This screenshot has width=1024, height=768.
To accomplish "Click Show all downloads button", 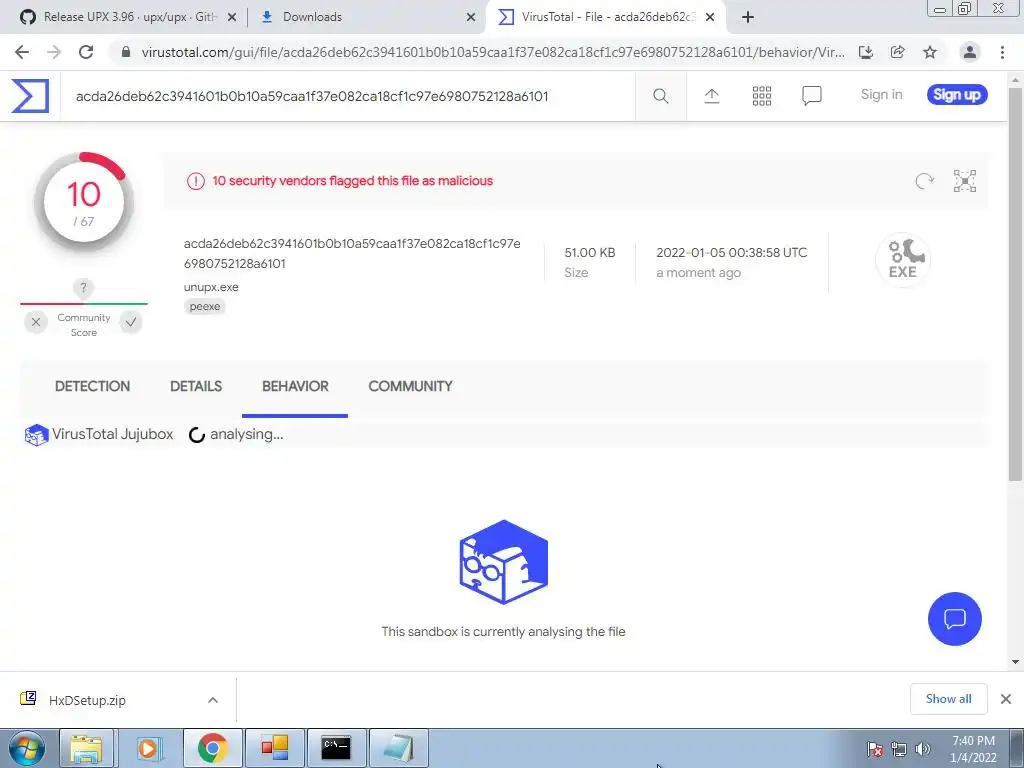I will pos(948,699).
